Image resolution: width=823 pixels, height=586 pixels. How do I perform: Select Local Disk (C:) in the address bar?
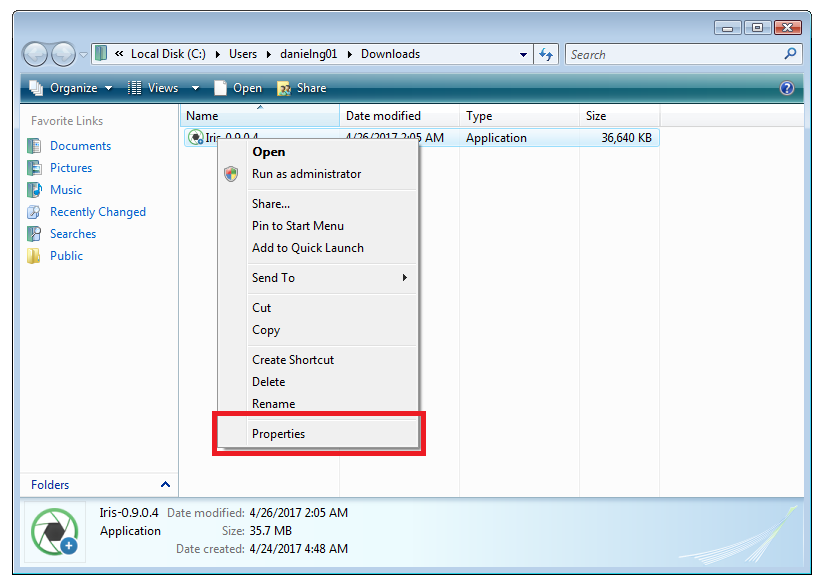(x=168, y=54)
